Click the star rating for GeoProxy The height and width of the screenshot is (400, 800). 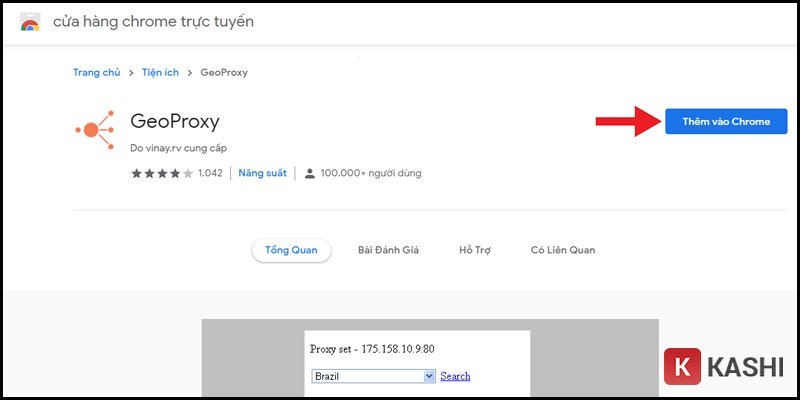coord(162,173)
